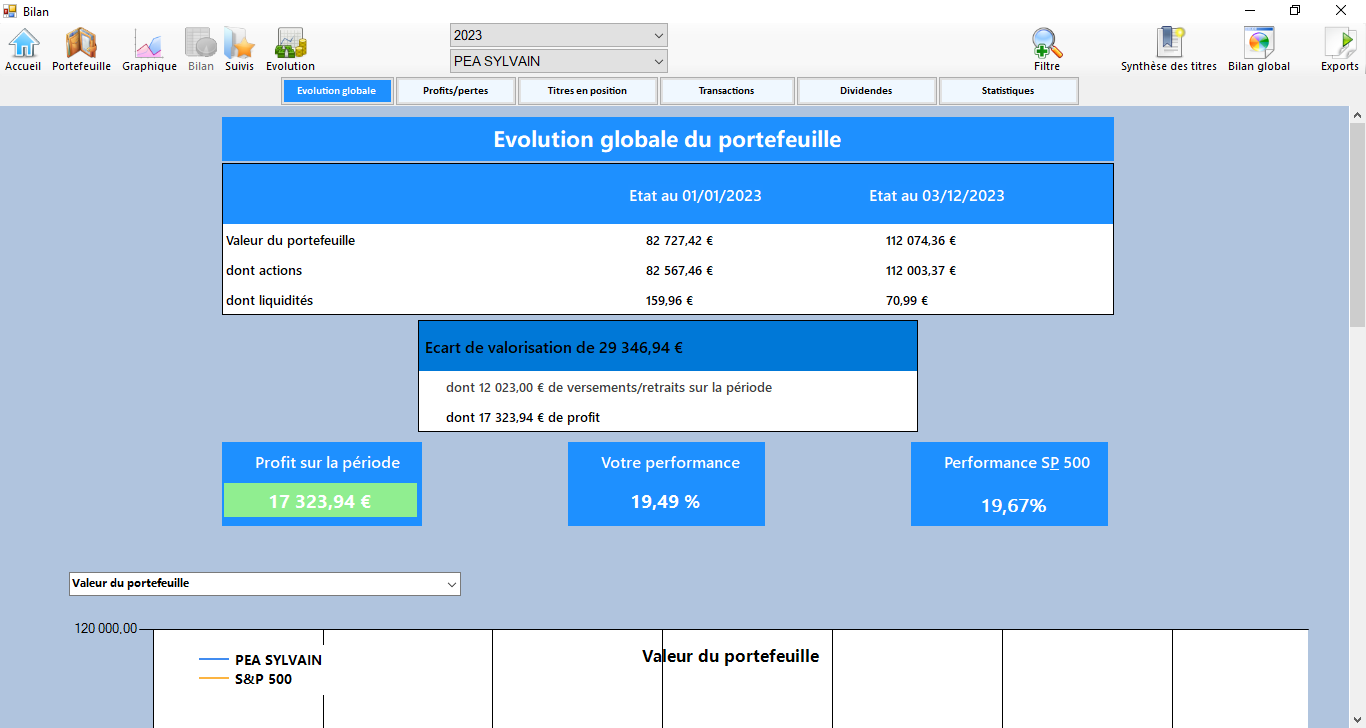Select the Evolution globale tab

pyautogui.click(x=337, y=91)
